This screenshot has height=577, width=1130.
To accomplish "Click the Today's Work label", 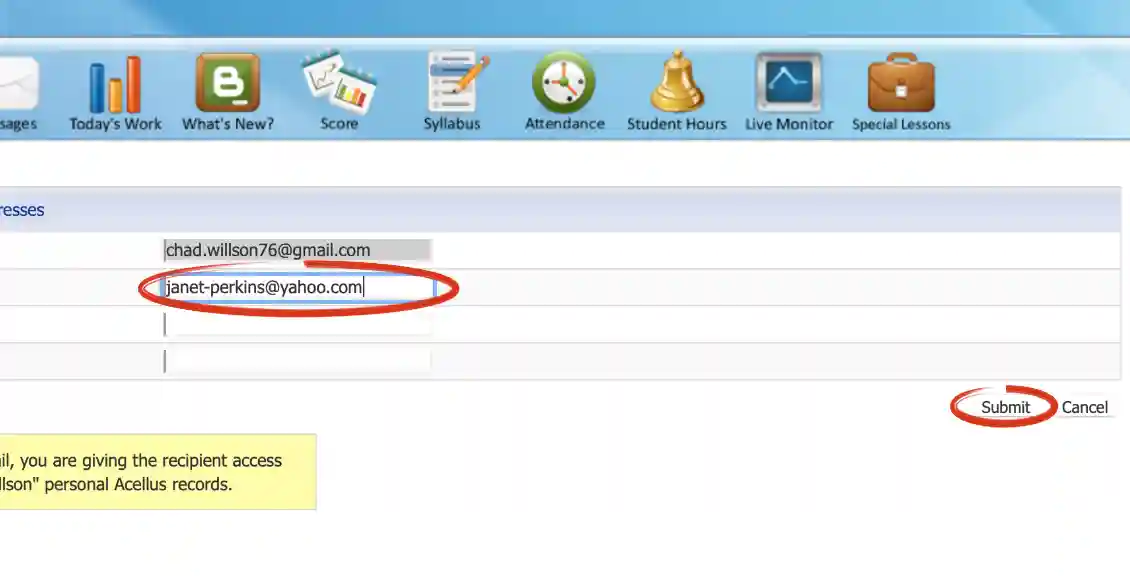I will (115, 124).
